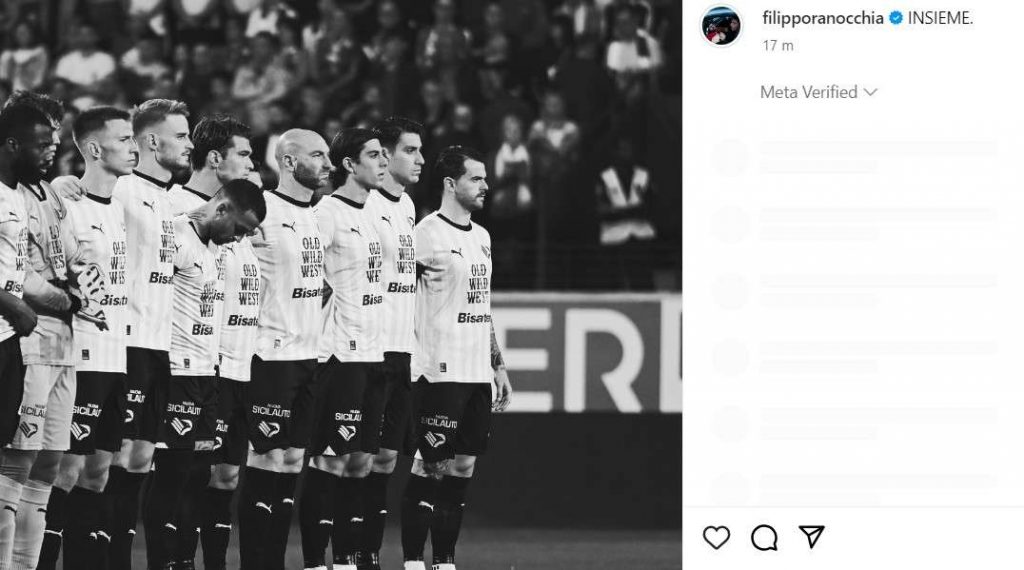
Task: Click the chevron beside Meta Verified
Action: click(x=871, y=92)
